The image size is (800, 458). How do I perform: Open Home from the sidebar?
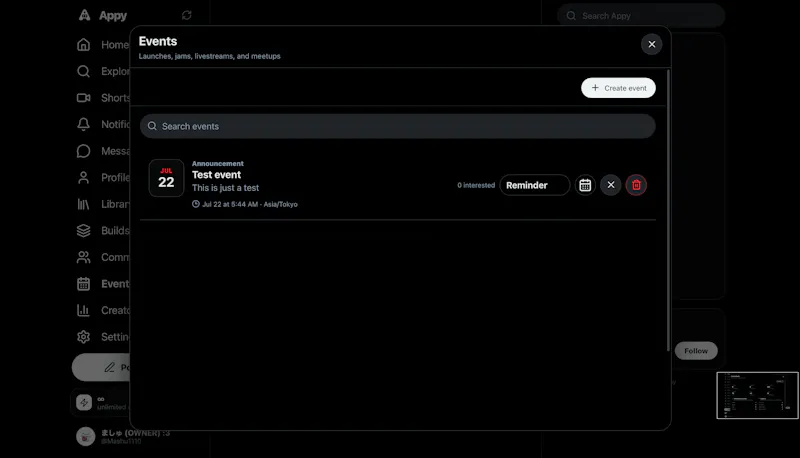pos(103,45)
